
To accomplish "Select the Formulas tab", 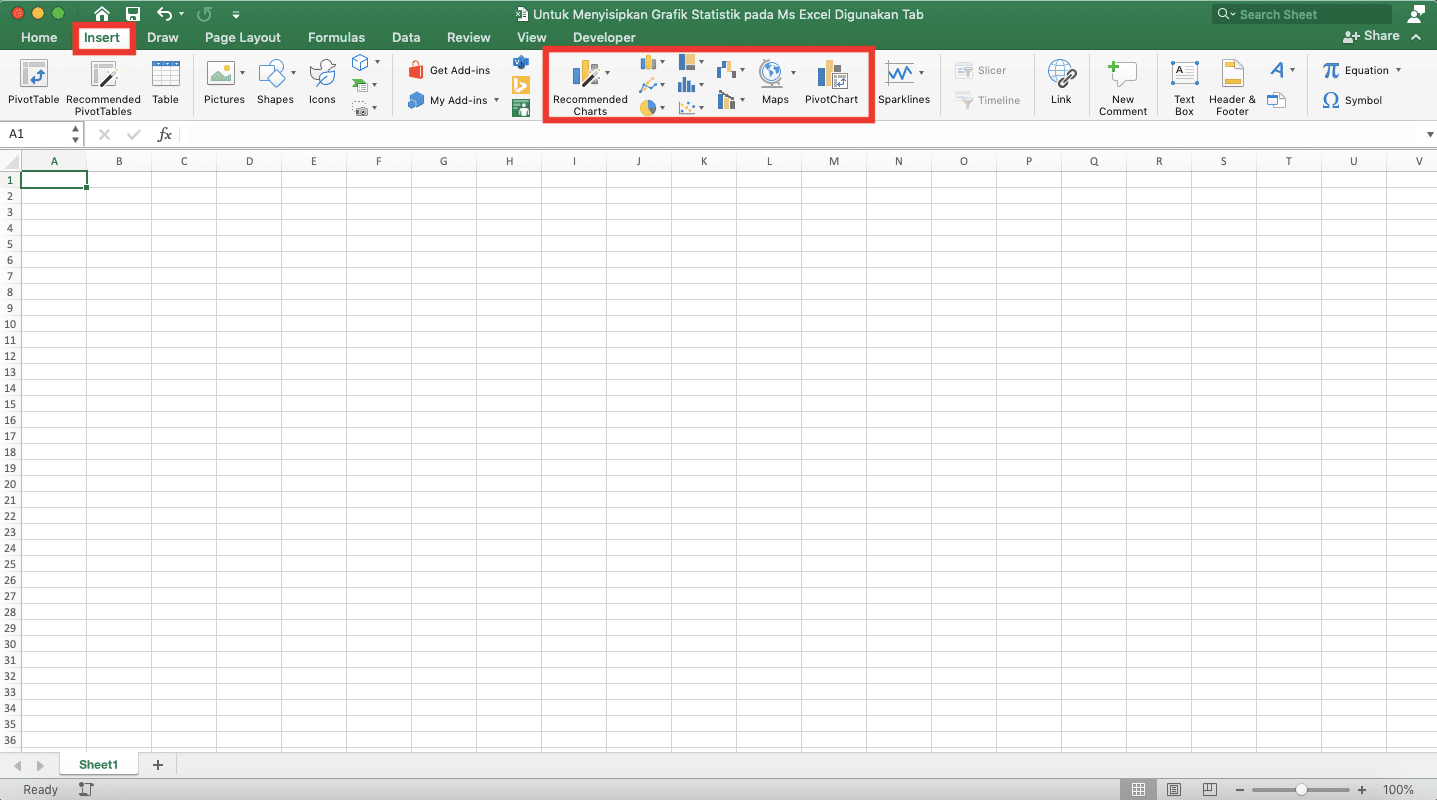I will (x=336, y=37).
